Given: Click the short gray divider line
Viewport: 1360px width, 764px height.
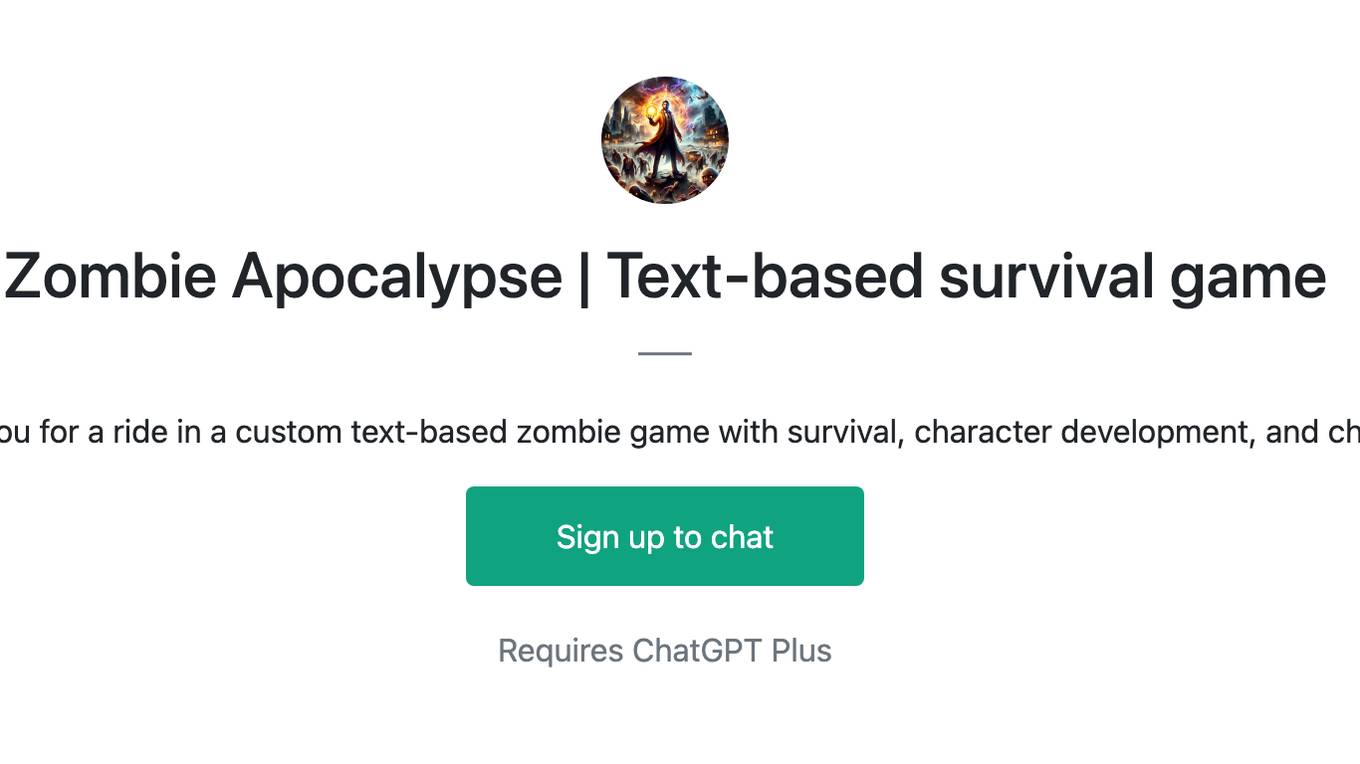Looking at the screenshot, I should pyautogui.click(x=665, y=353).
